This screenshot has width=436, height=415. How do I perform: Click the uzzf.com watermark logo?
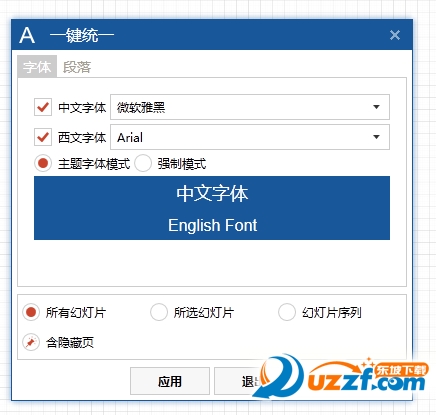(x=342, y=377)
